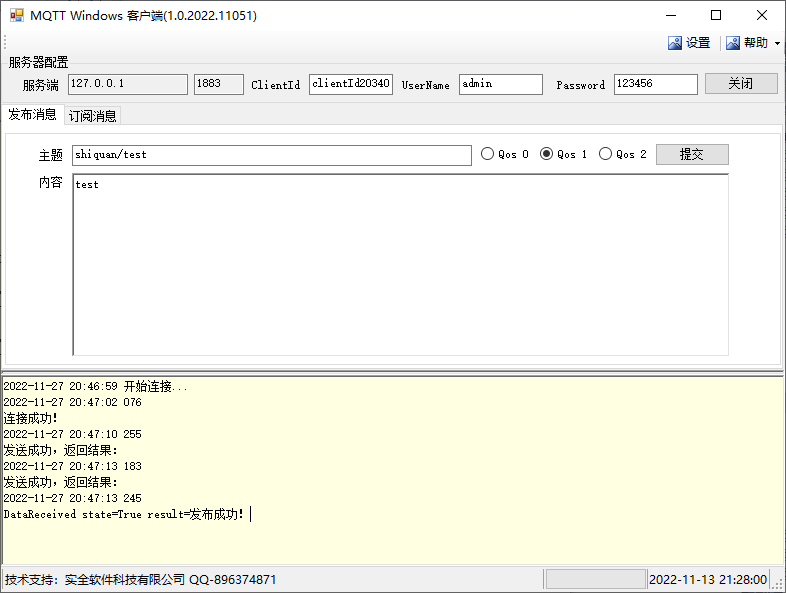Click the Password label

pyautogui.click(x=580, y=85)
